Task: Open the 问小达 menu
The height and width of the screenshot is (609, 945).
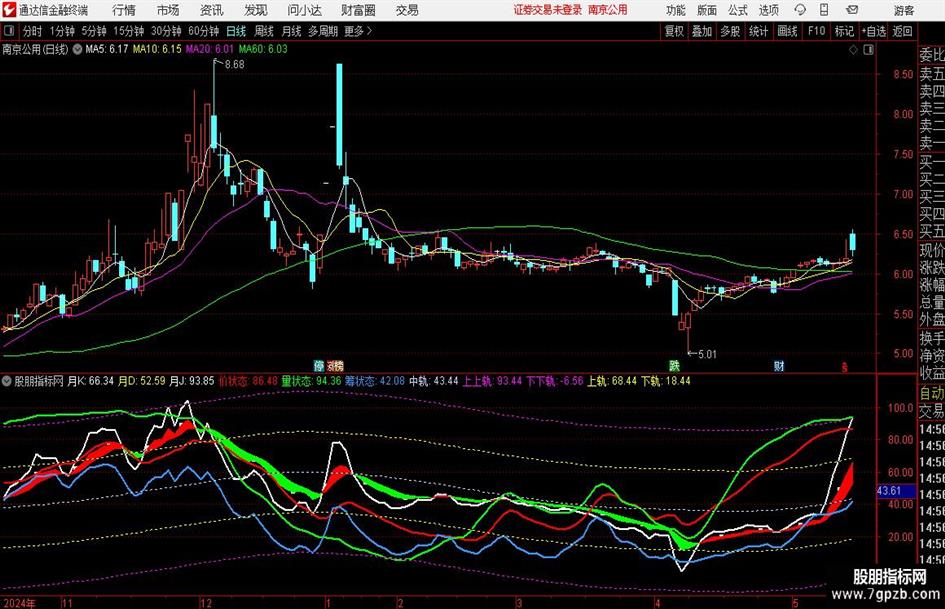Action: click(304, 10)
